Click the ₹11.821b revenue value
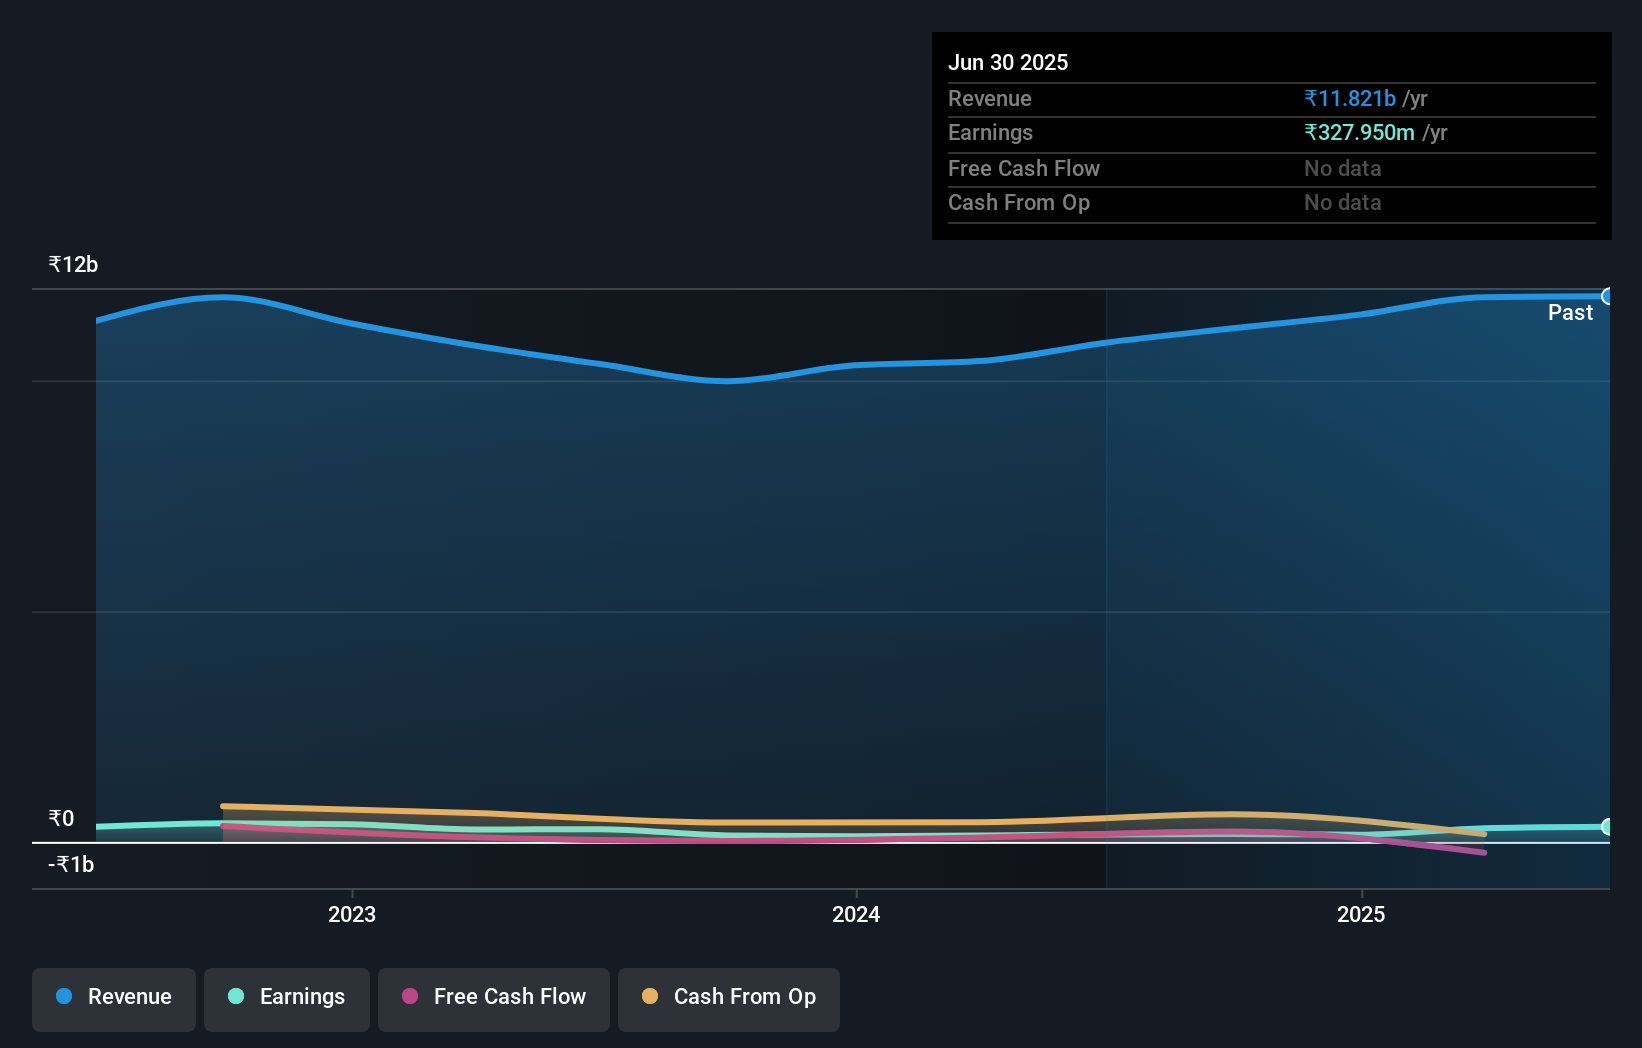Viewport: 1642px width, 1048px height. coord(1350,98)
